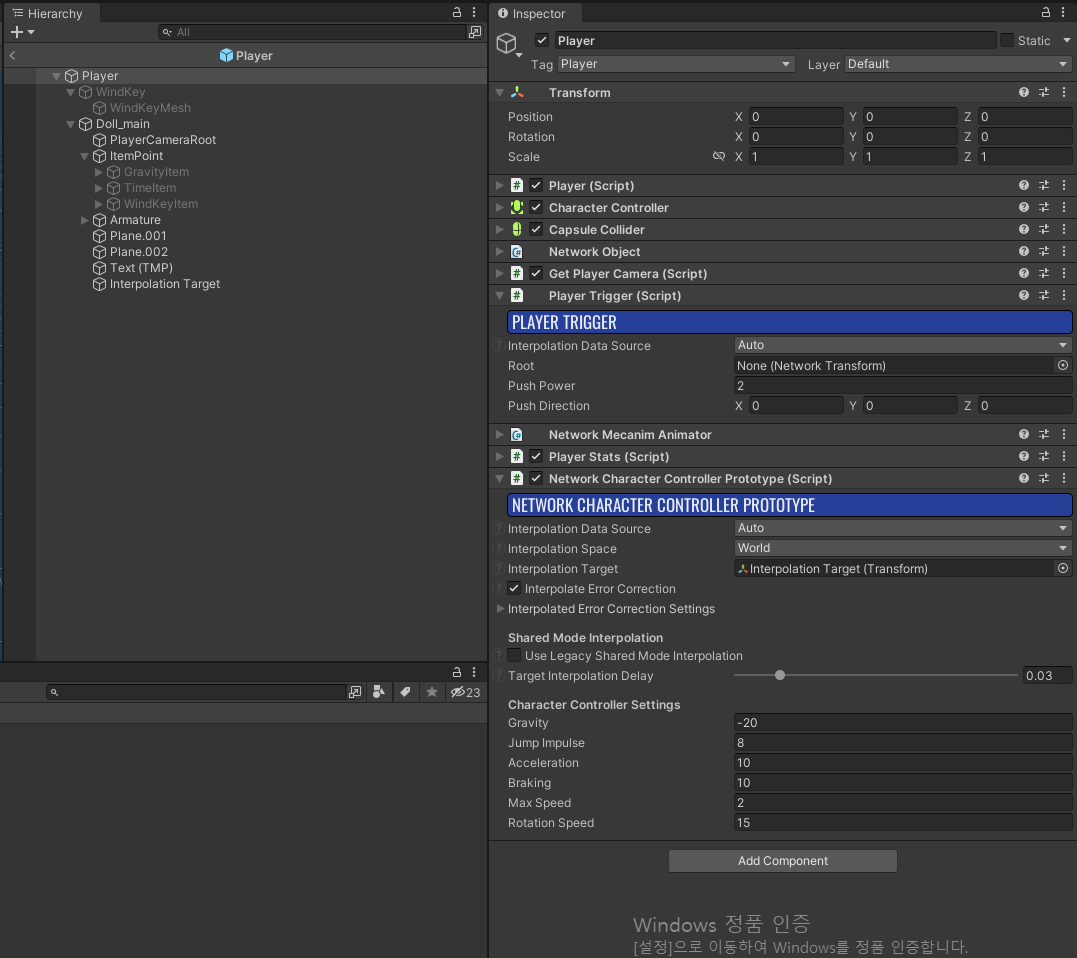Expand Interpolated Error Correction Settings
This screenshot has width=1077, height=958.
click(500, 608)
